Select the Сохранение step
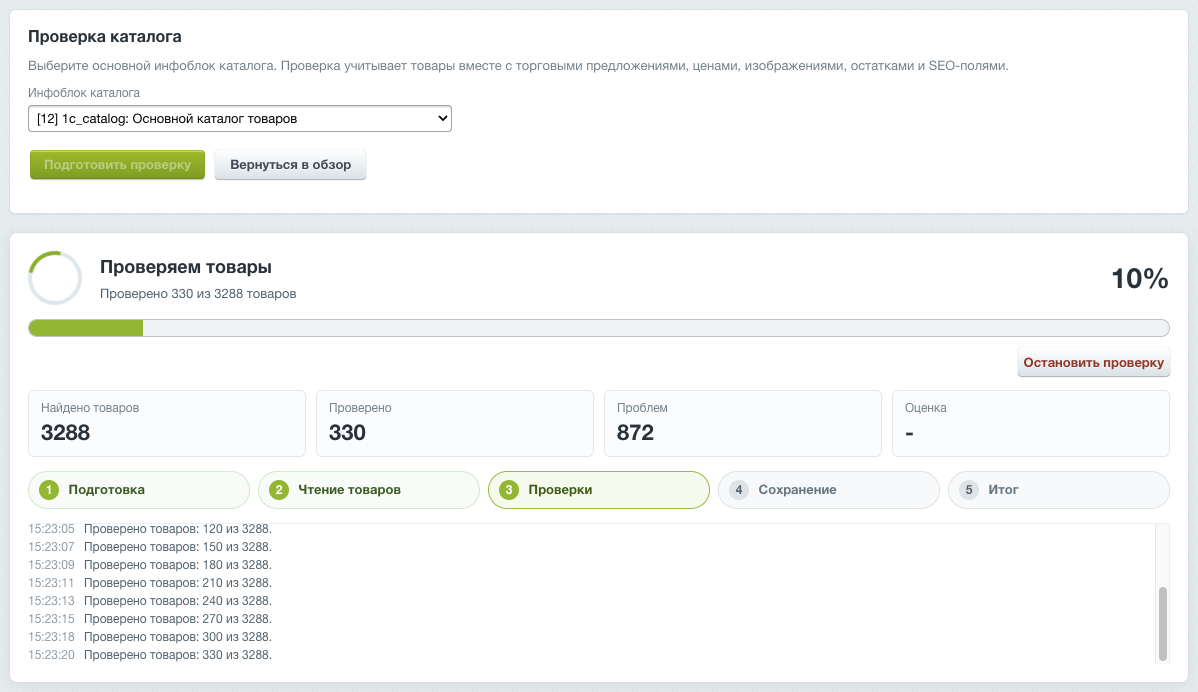The height and width of the screenshot is (692, 1198). point(829,490)
